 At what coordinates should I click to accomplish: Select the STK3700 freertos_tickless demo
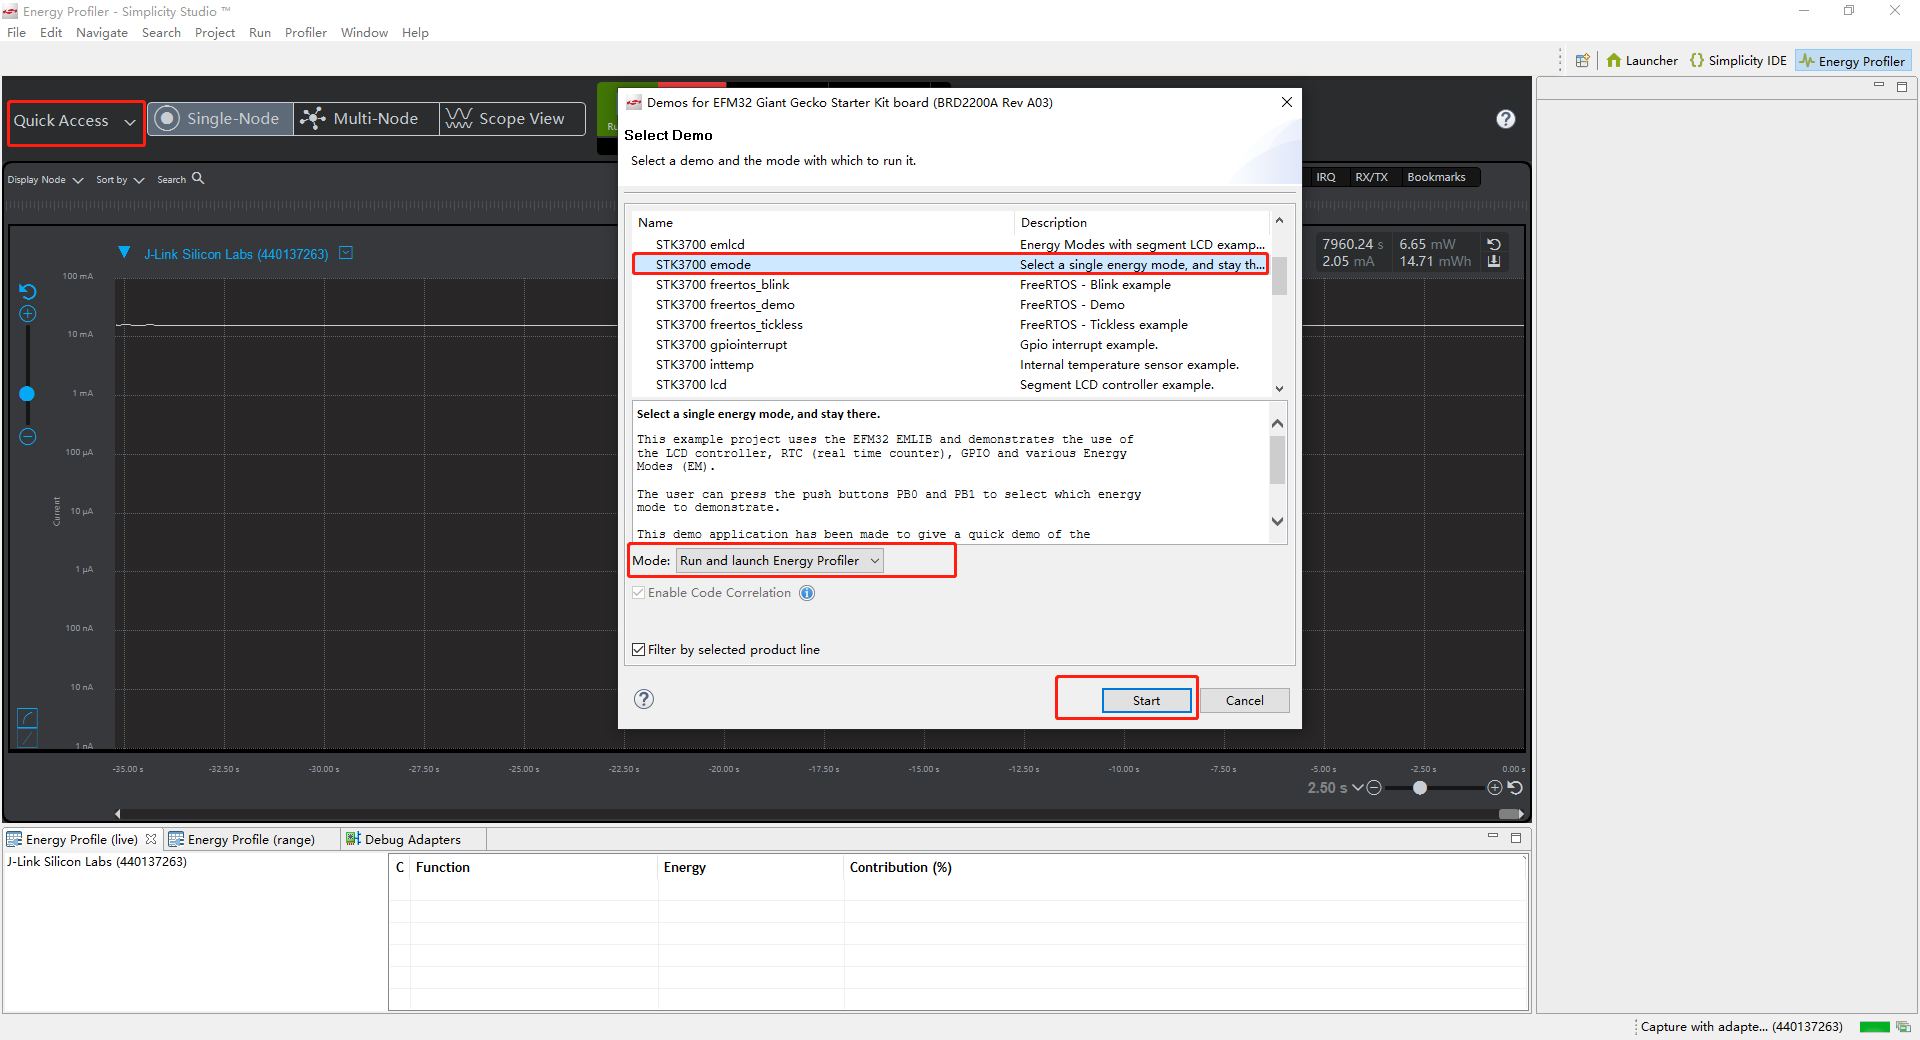pyautogui.click(x=950, y=325)
